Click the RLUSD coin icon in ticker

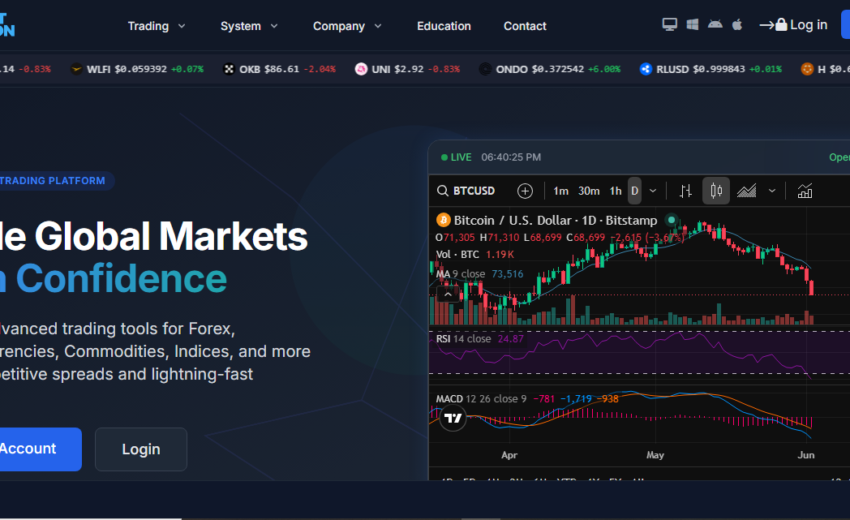point(646,69)
